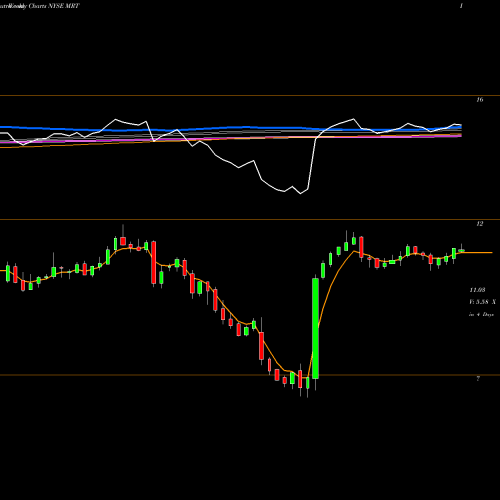The image size is (500, 500).
Task: Click the 7 price axis label
Action: 478,379
